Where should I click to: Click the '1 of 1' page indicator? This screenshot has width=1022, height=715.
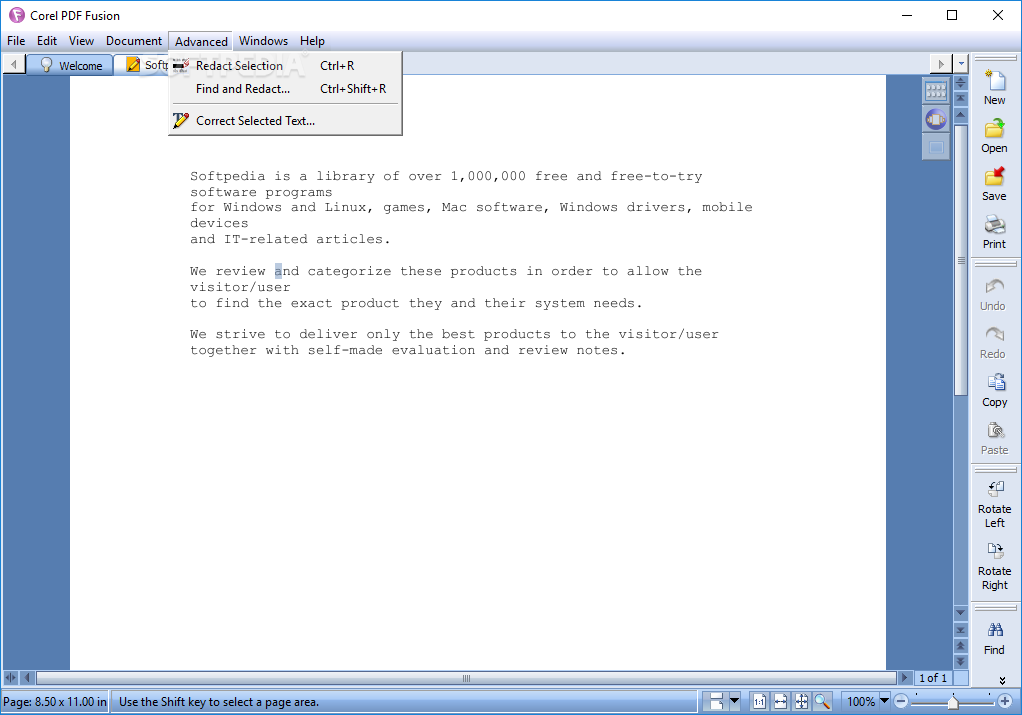[x=933, y=678]
